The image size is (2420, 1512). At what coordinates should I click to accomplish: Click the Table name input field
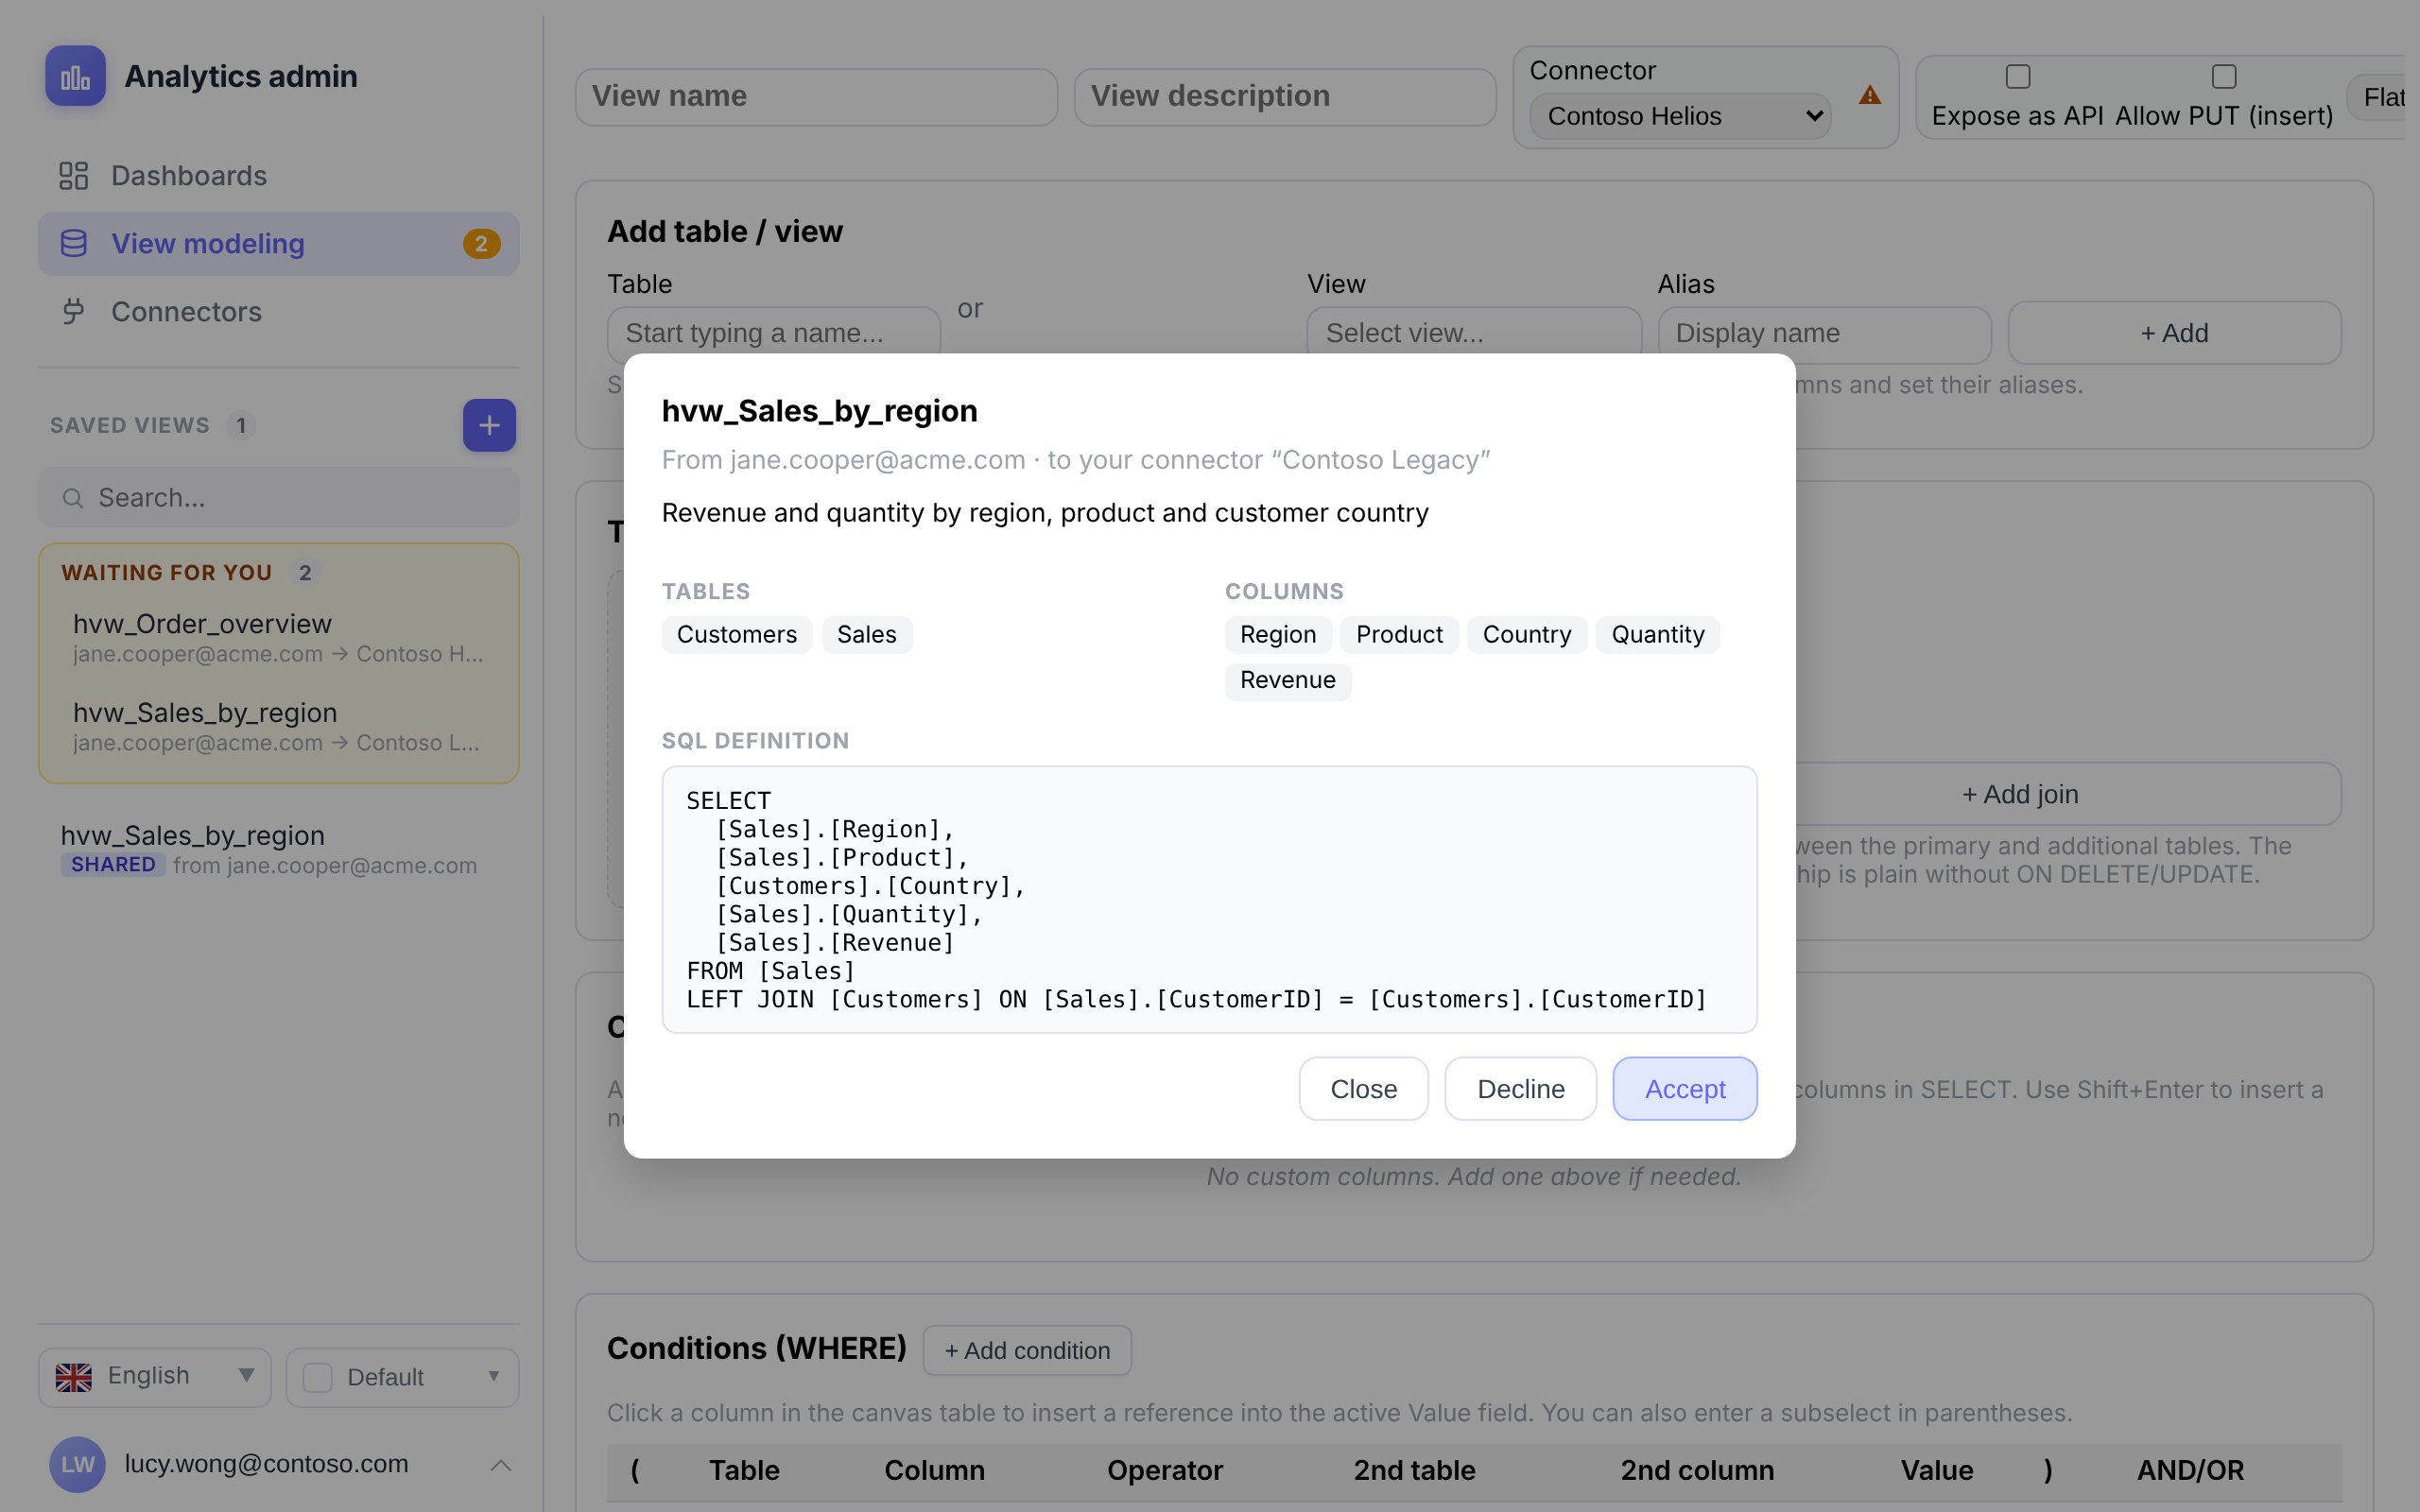[x=774, y=333]
